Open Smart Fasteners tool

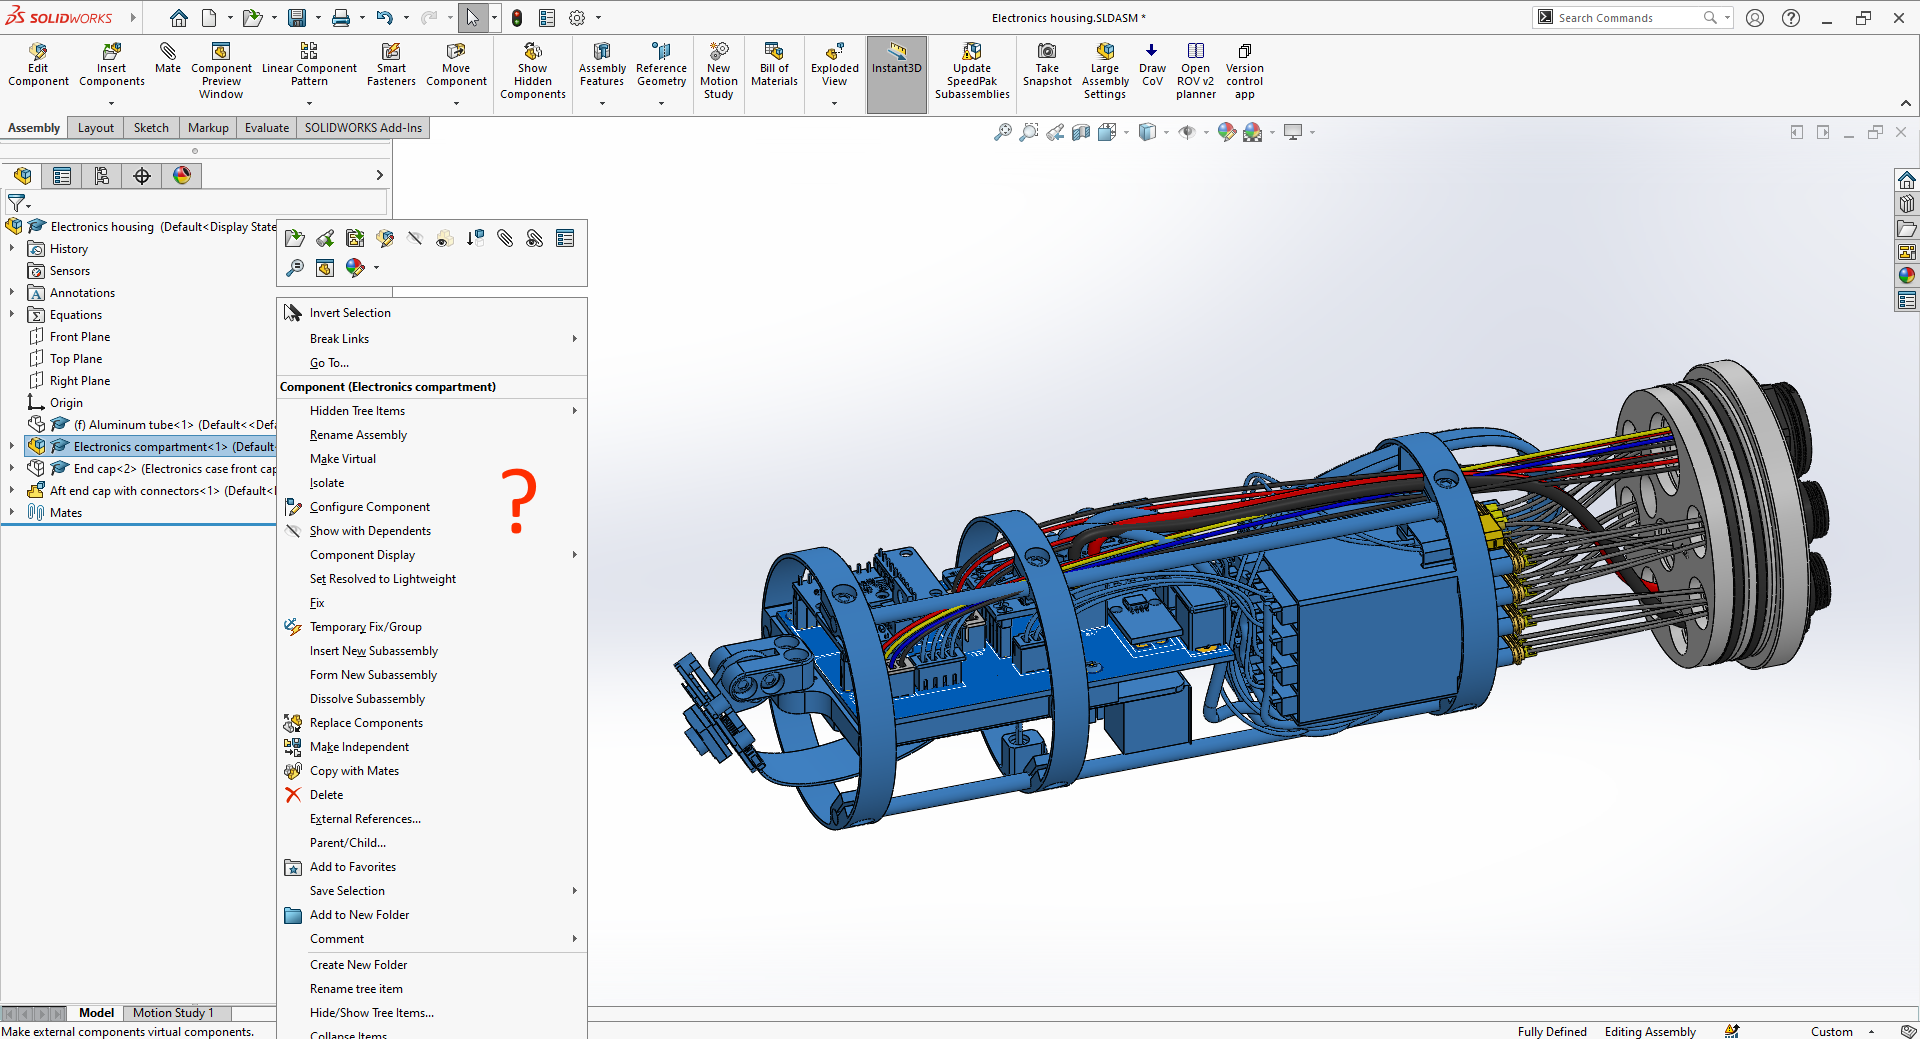391,66
